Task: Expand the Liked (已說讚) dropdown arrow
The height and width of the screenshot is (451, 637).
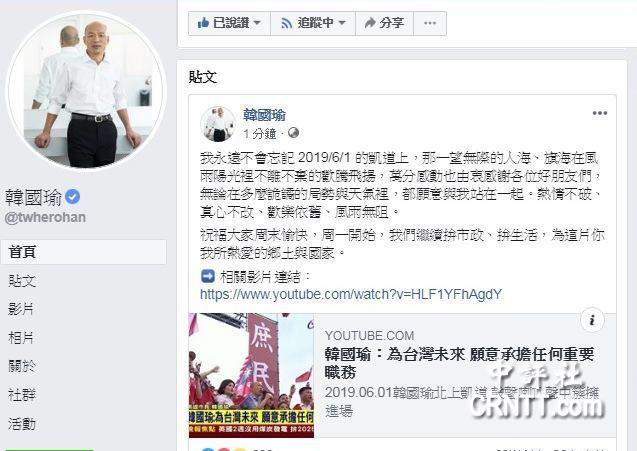Action: click(257, 23)
